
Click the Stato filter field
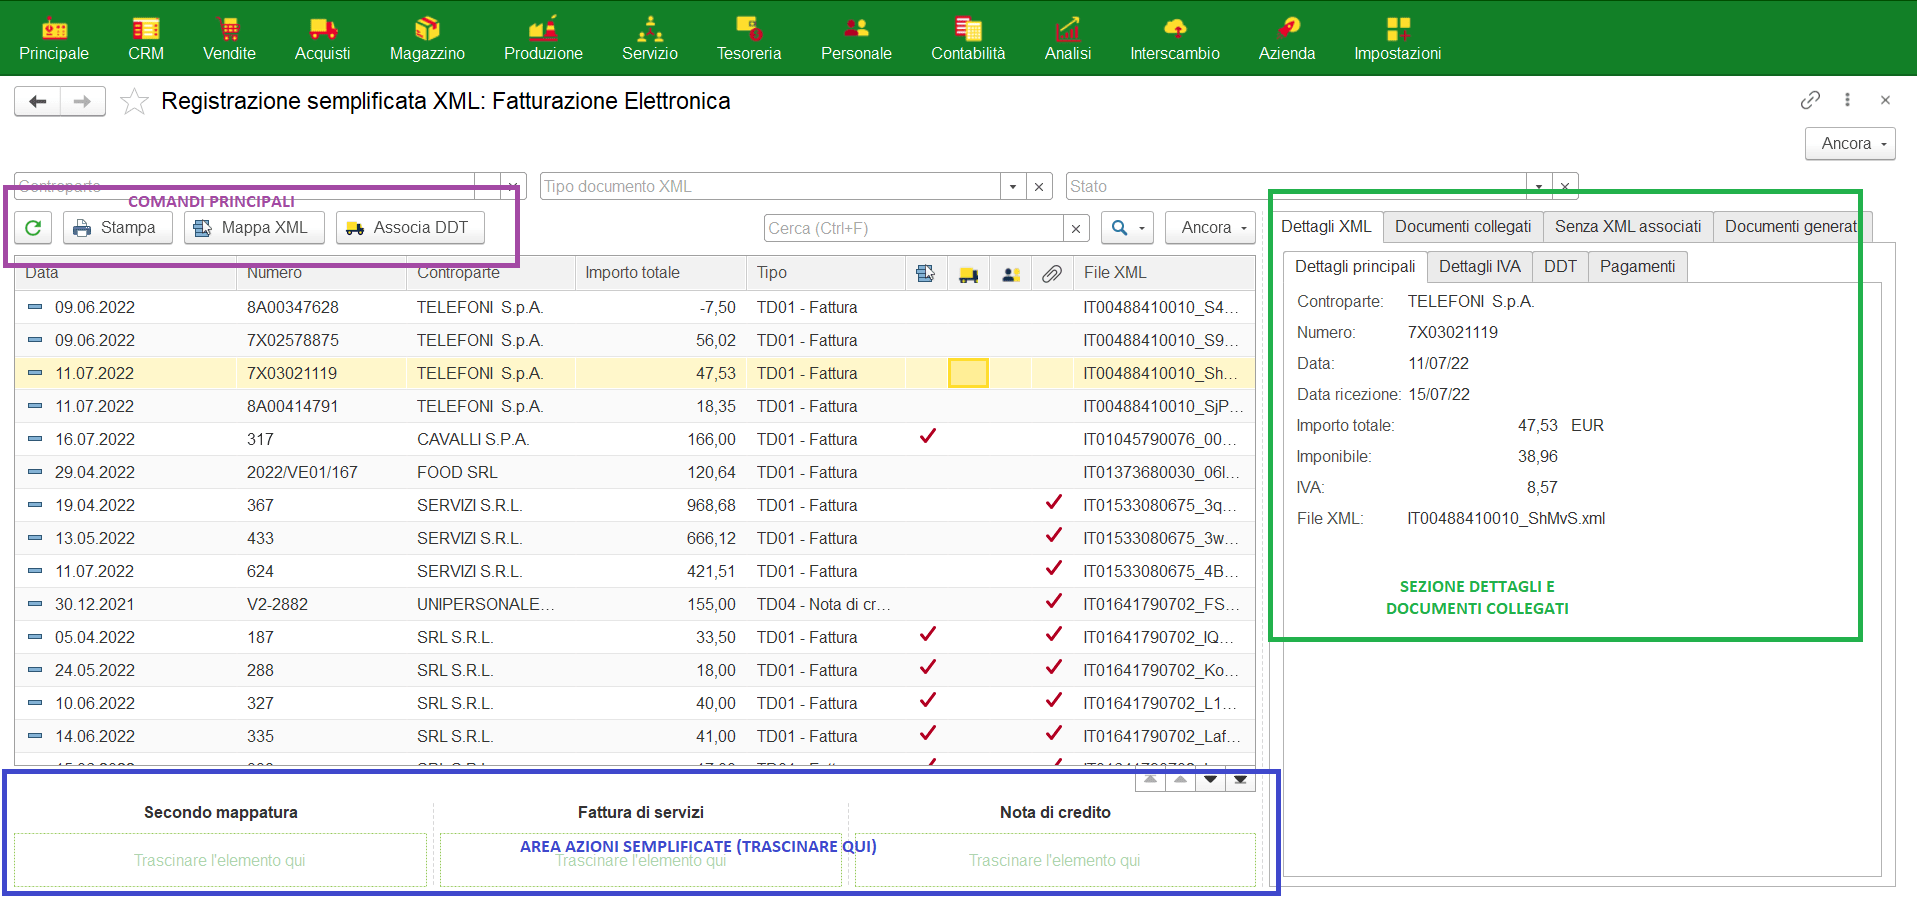pos(1296,186)
